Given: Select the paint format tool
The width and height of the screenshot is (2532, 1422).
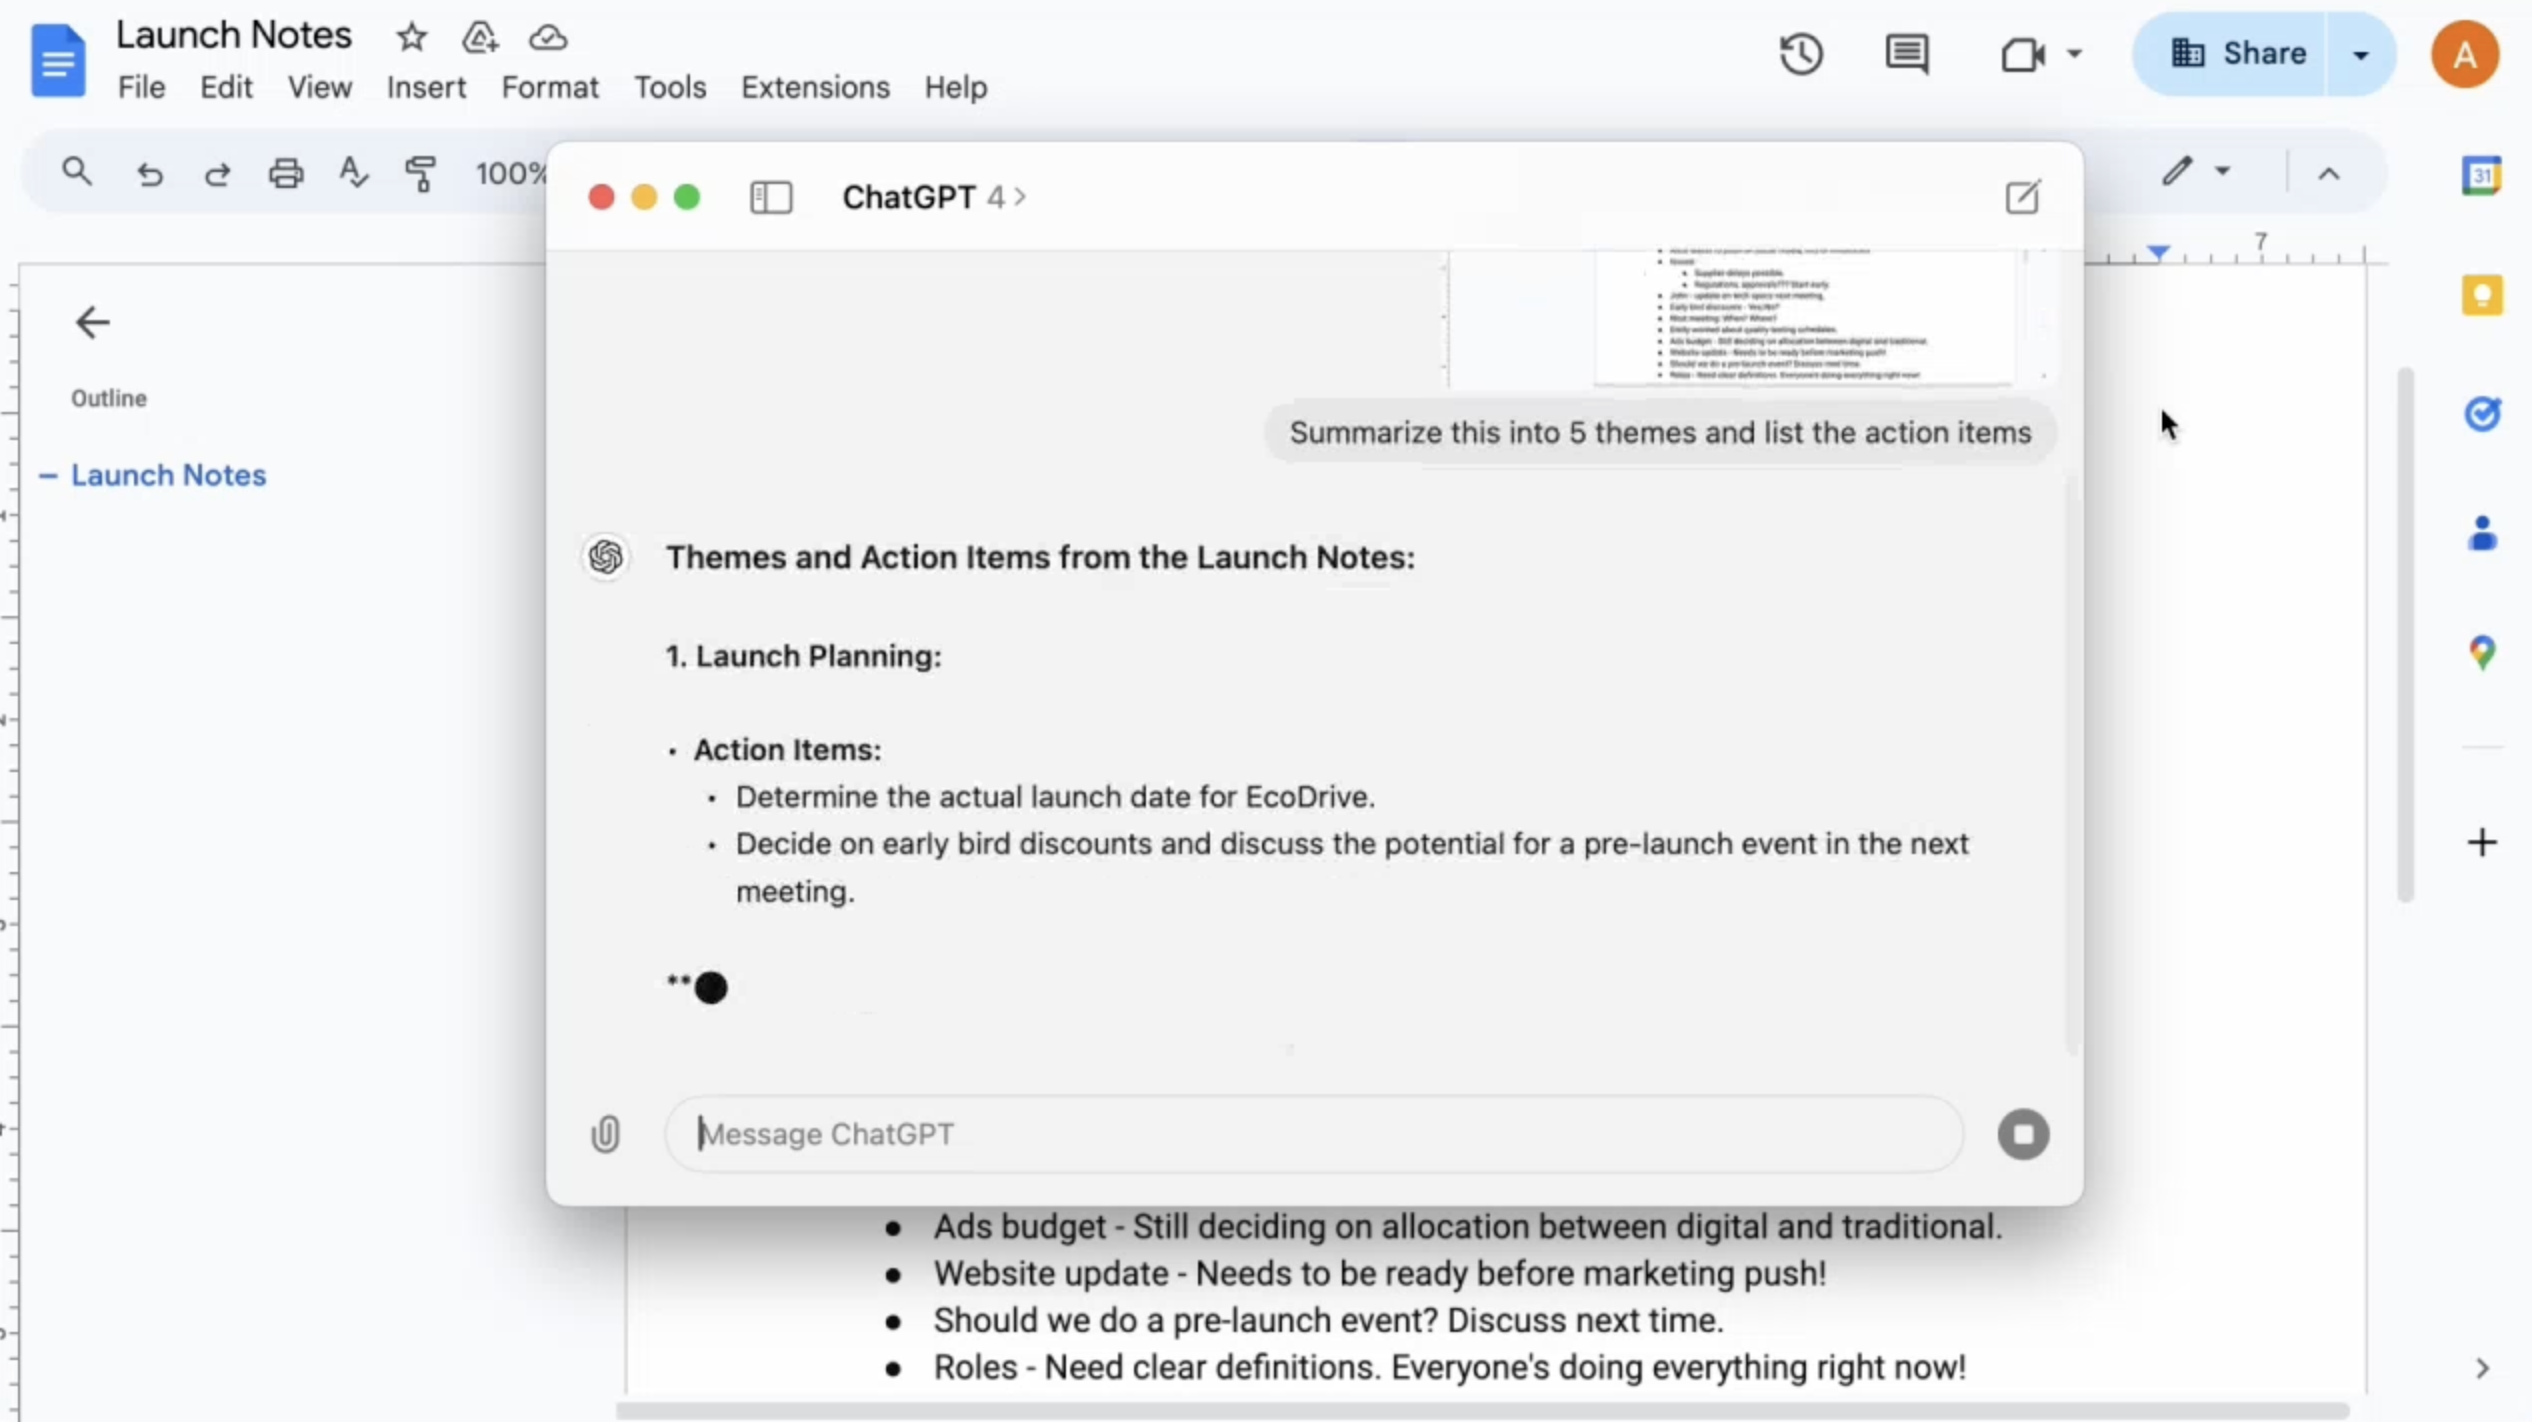Looking at the screenshot, I should click(420, 172).
